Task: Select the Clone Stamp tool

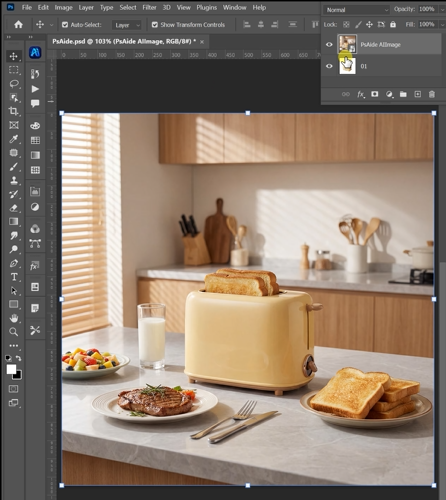Action: pyautogui.click(x=14, y=180)
